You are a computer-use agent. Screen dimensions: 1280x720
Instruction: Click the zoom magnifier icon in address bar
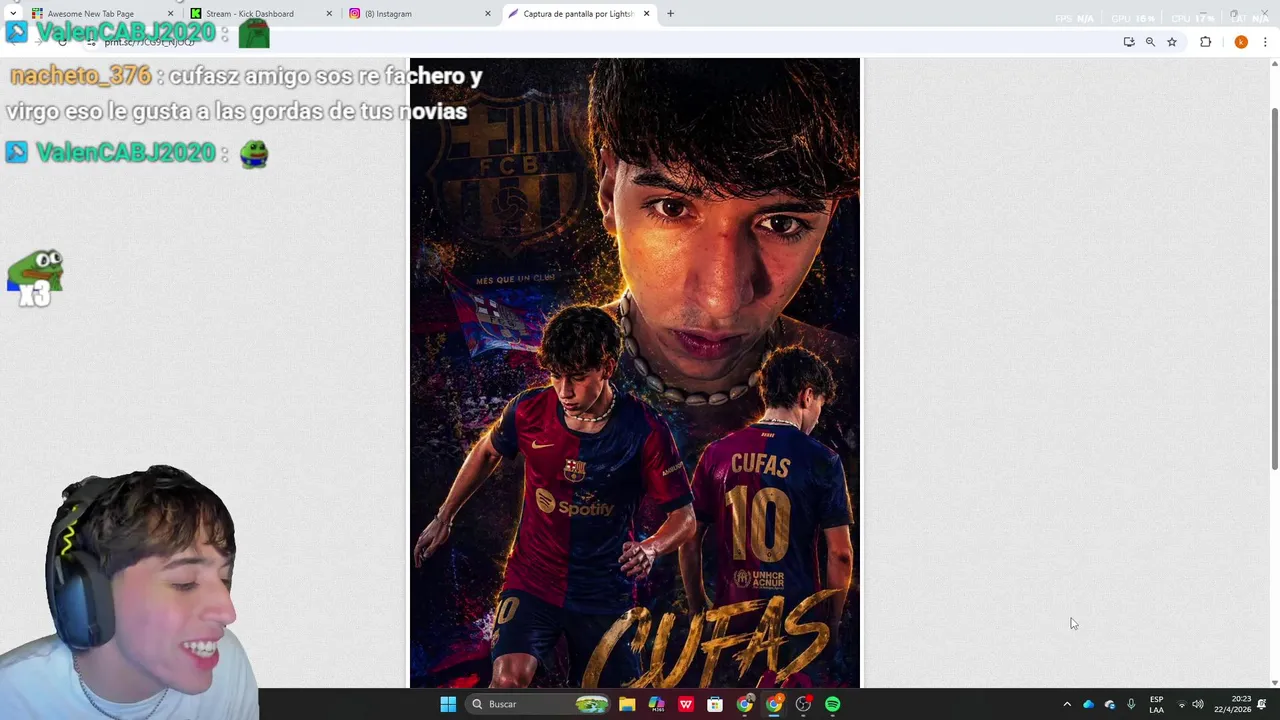1150,42
